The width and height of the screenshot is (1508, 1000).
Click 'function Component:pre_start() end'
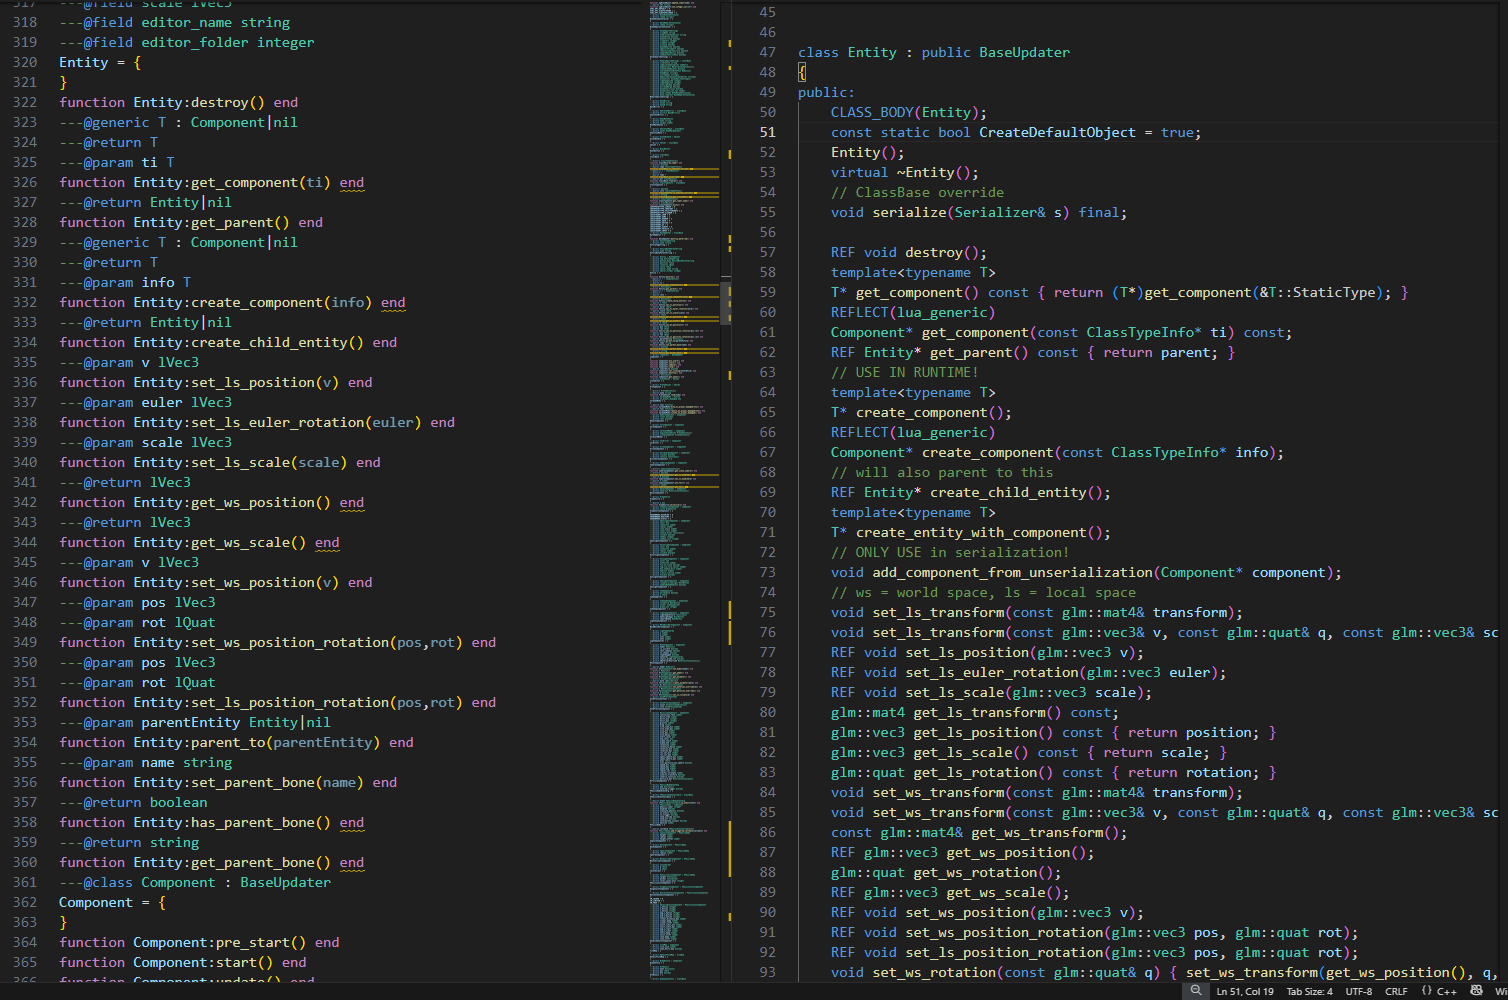point(199,942)
